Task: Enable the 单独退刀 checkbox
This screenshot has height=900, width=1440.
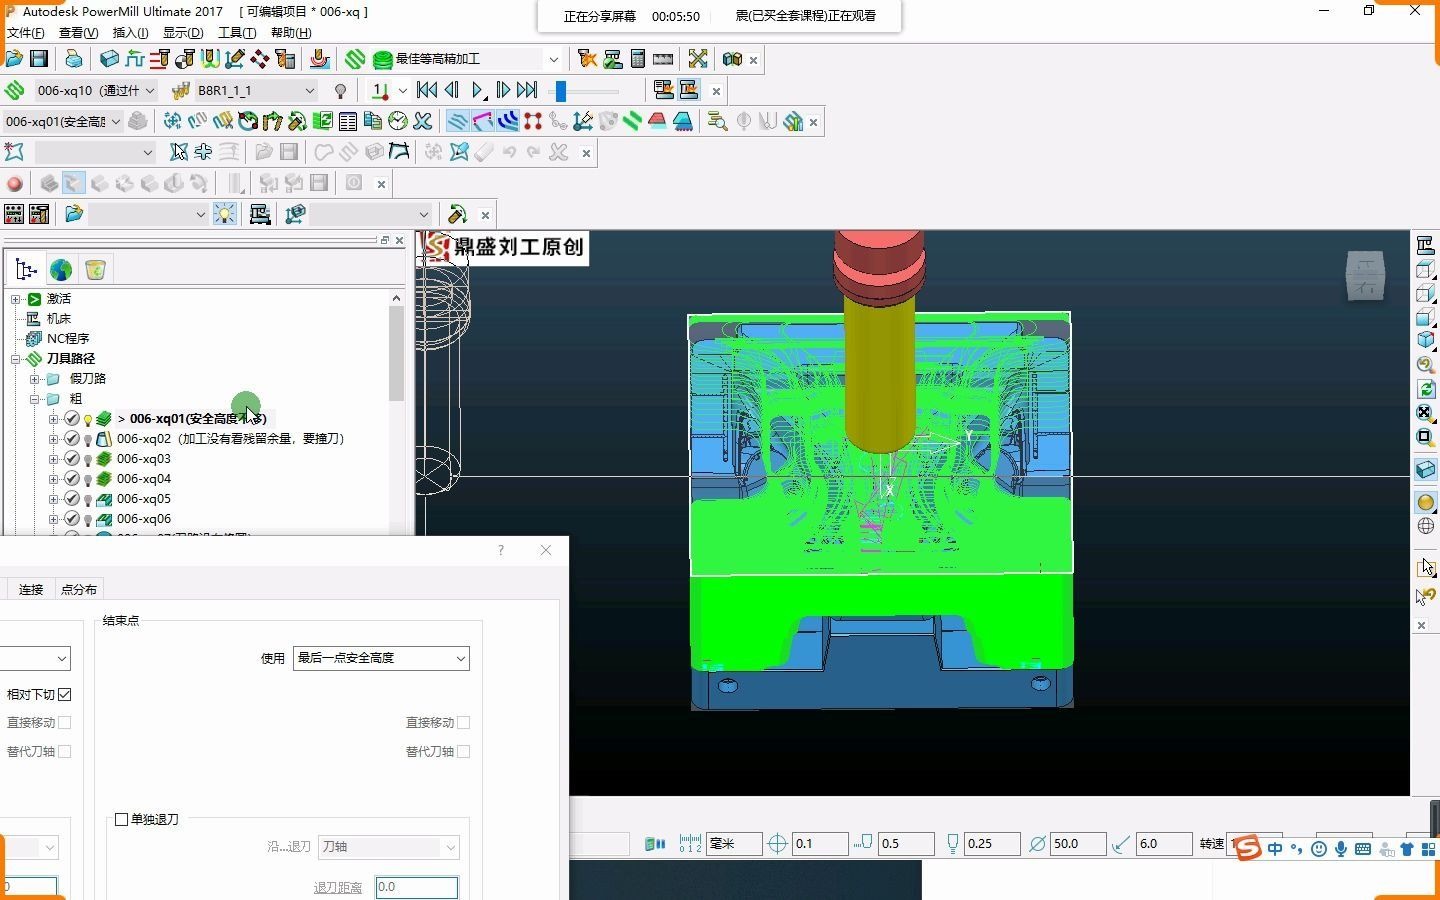Action: click(x=122, y=819)
